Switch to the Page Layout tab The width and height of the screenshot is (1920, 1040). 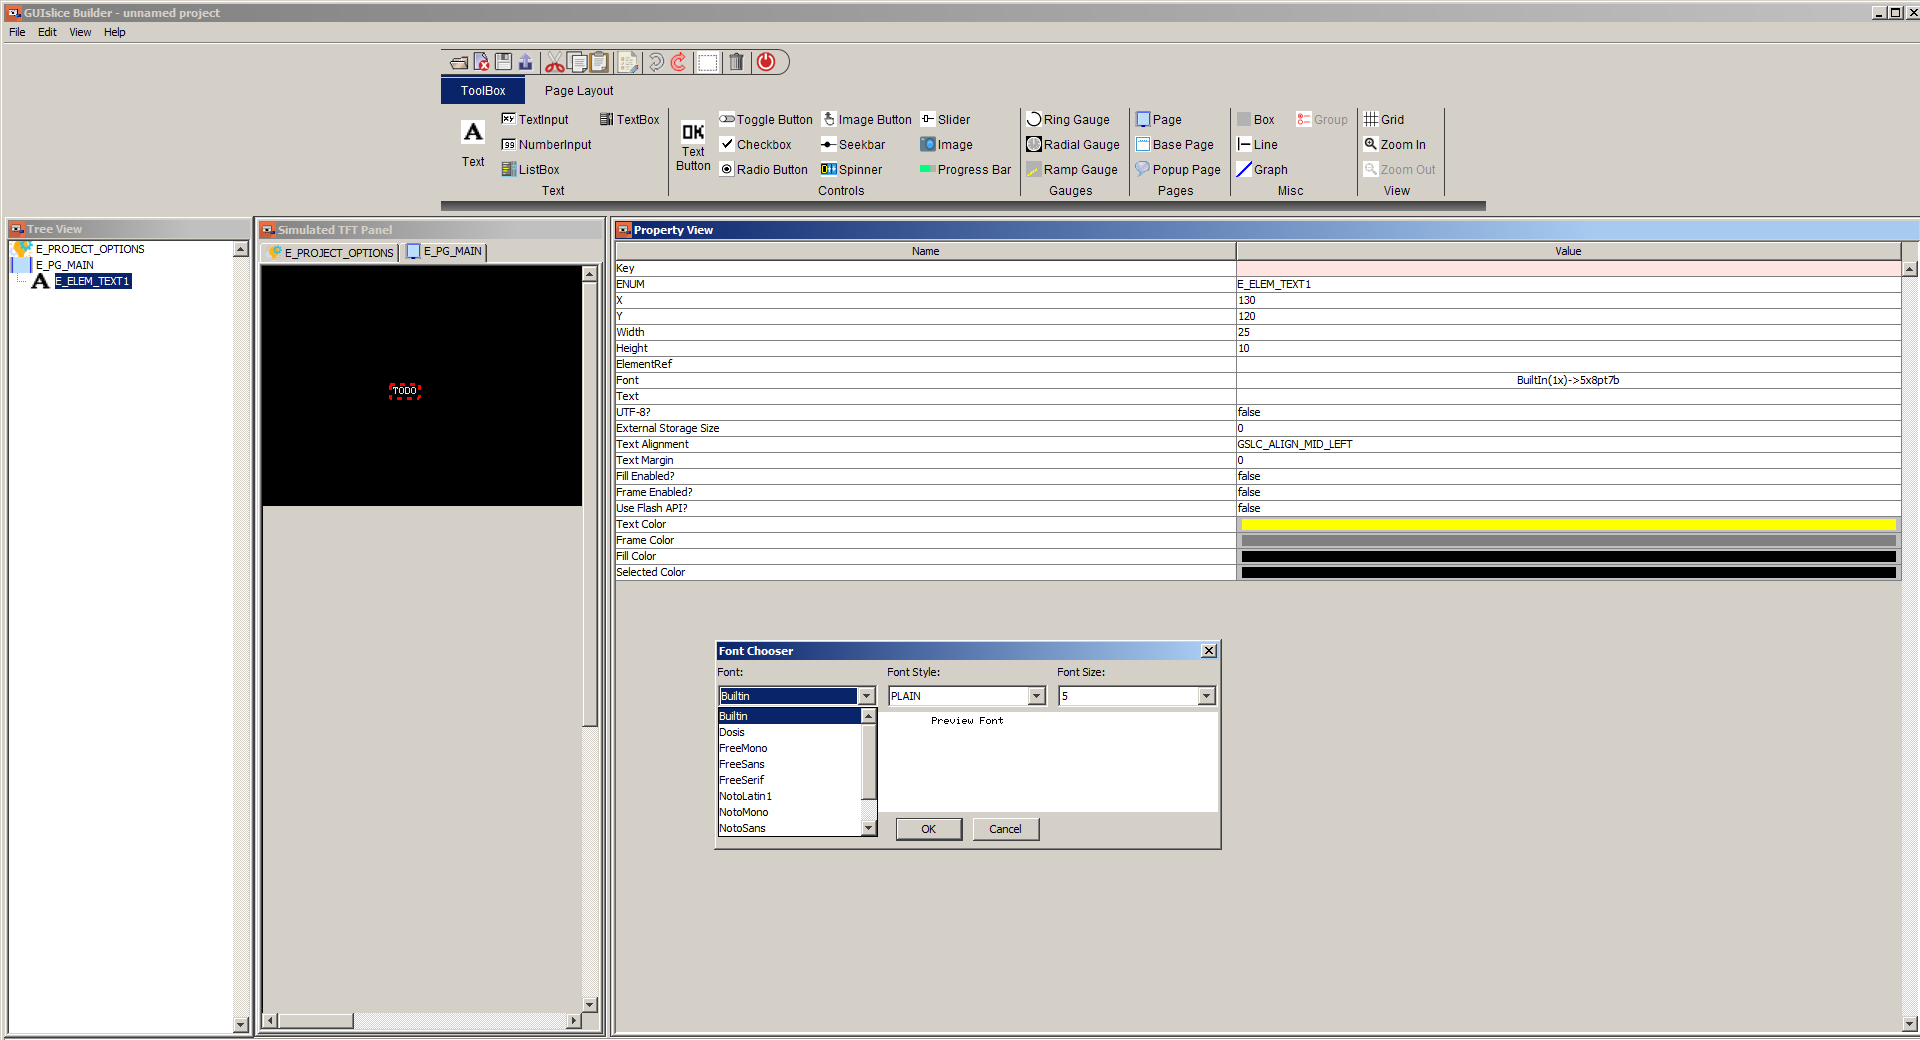click(x=579, y=90)
